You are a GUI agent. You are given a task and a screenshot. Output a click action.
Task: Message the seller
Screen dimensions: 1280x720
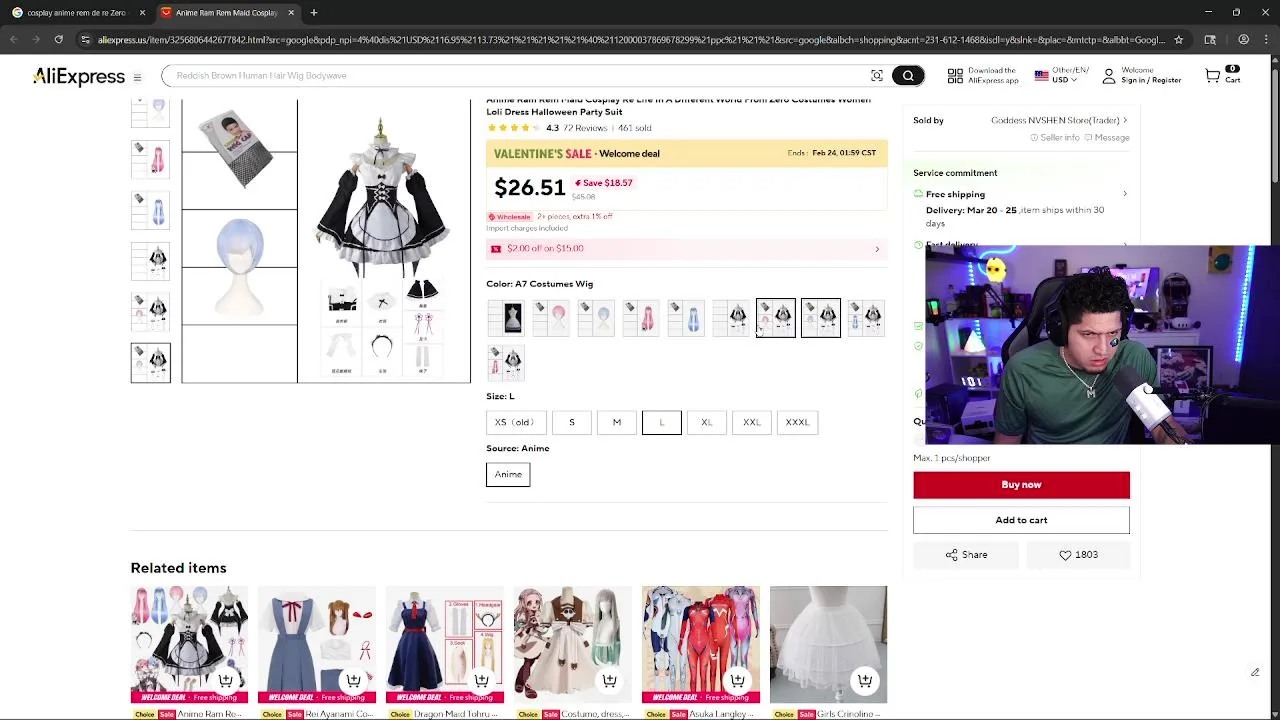pos(1107,138)
